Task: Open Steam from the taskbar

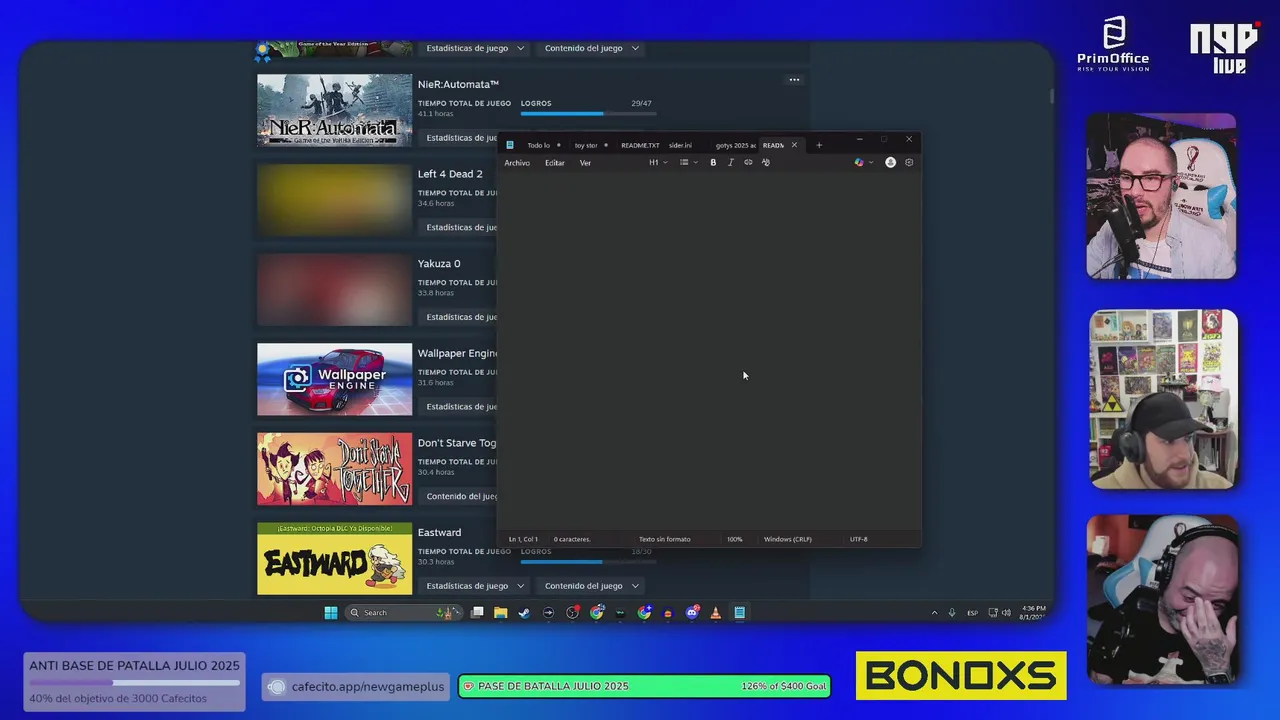Action: point(524,613)
